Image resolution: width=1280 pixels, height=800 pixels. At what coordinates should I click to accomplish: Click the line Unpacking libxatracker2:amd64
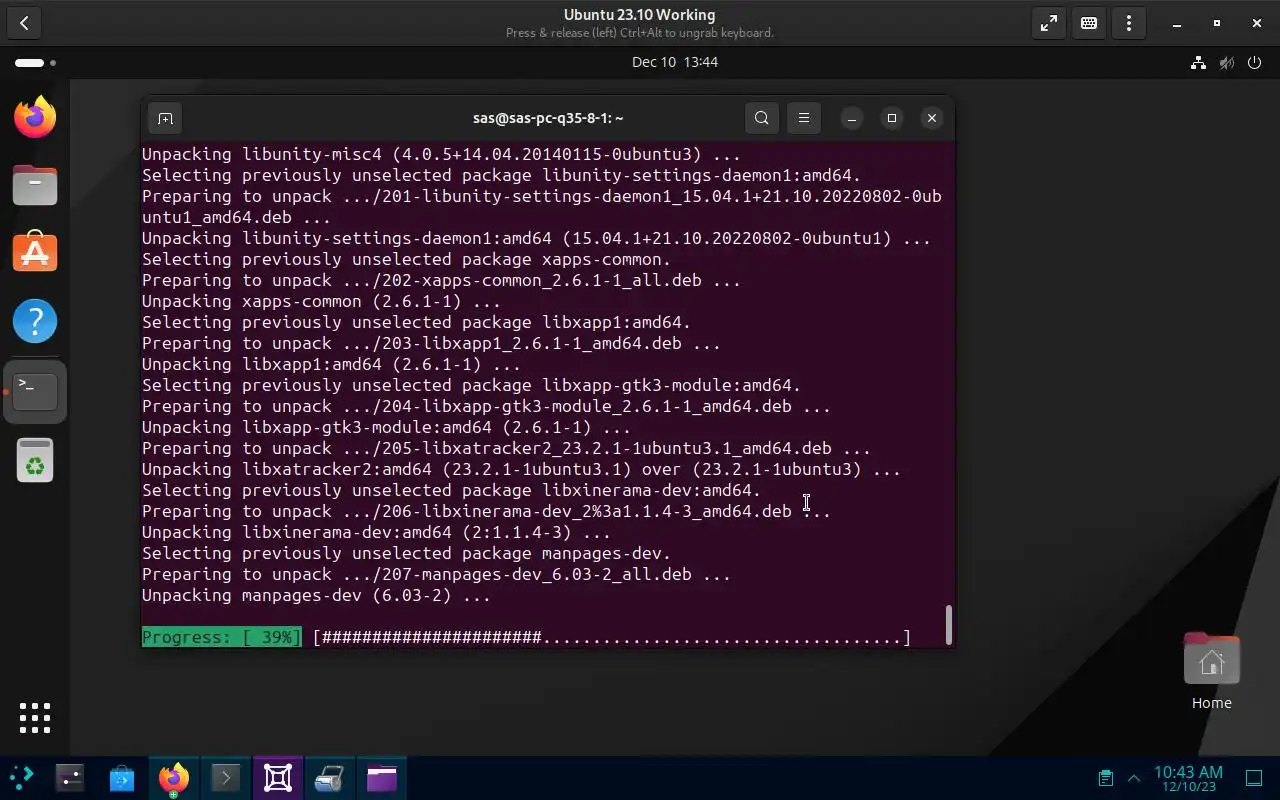coord(521,470)
